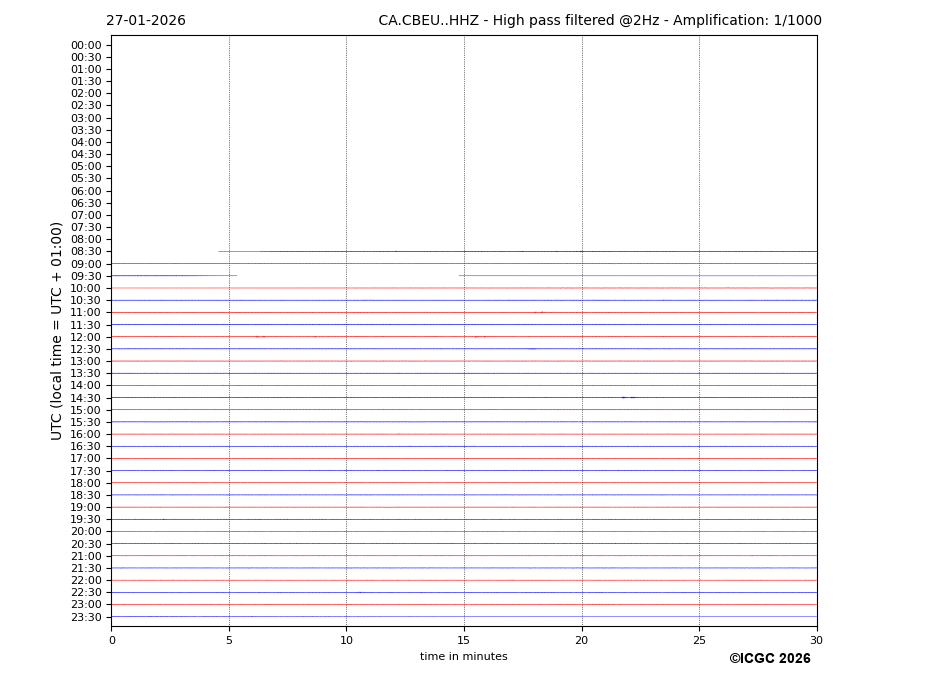Select the 00:00 time row label

[x=86, y=45]
